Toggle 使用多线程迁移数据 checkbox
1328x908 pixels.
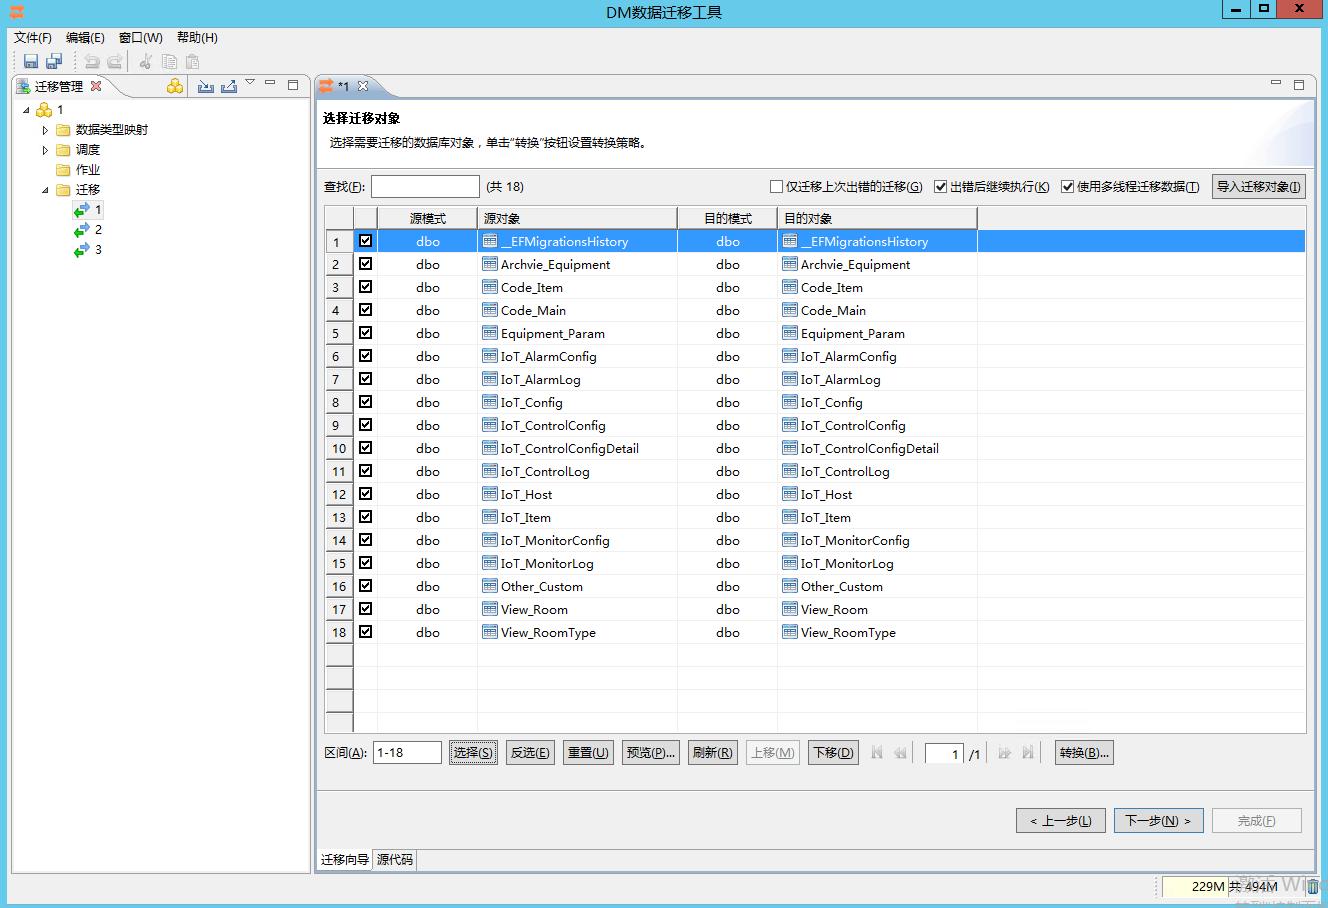[1067, 186]
